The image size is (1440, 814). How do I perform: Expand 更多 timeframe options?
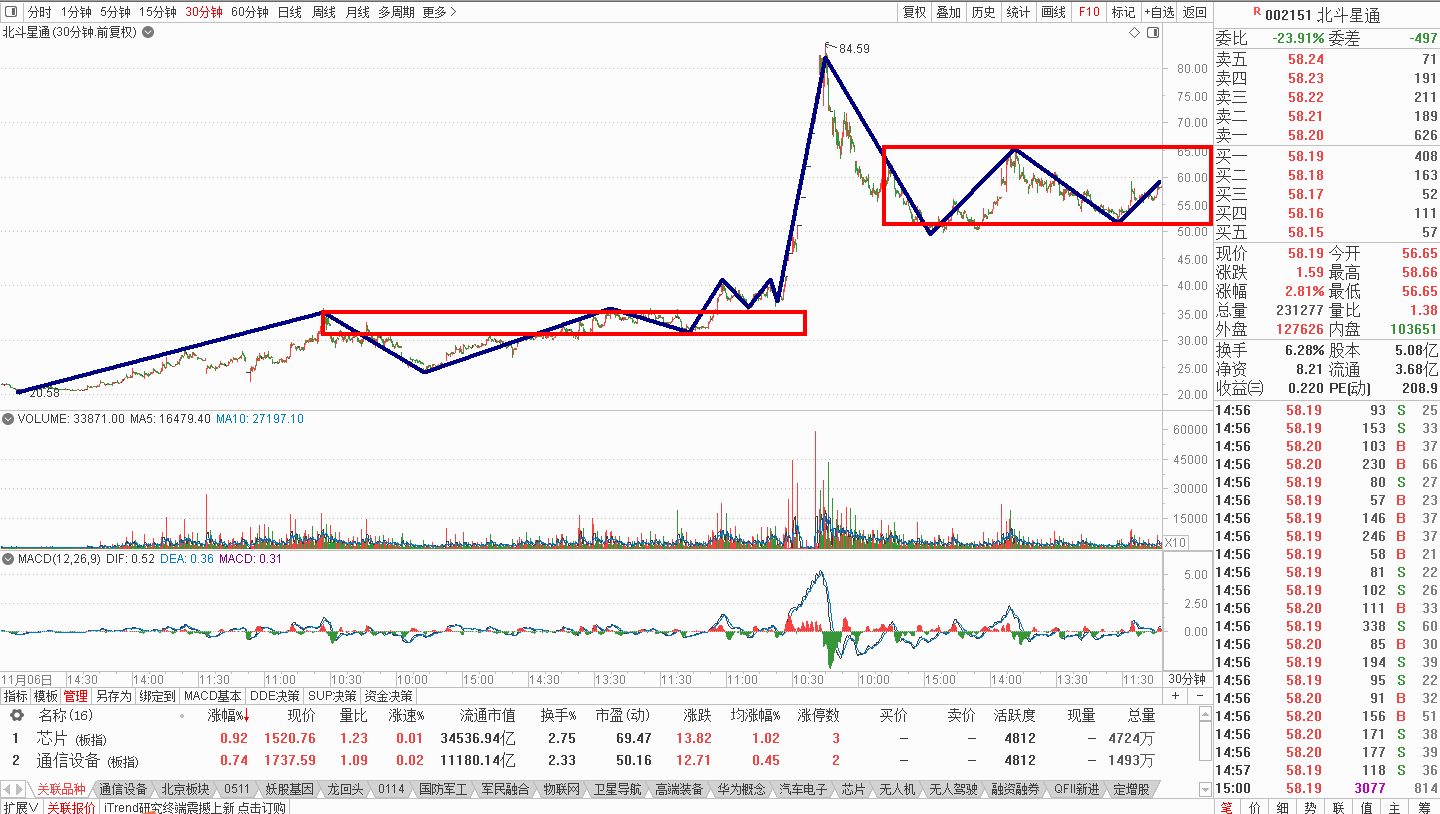(439, 12)
